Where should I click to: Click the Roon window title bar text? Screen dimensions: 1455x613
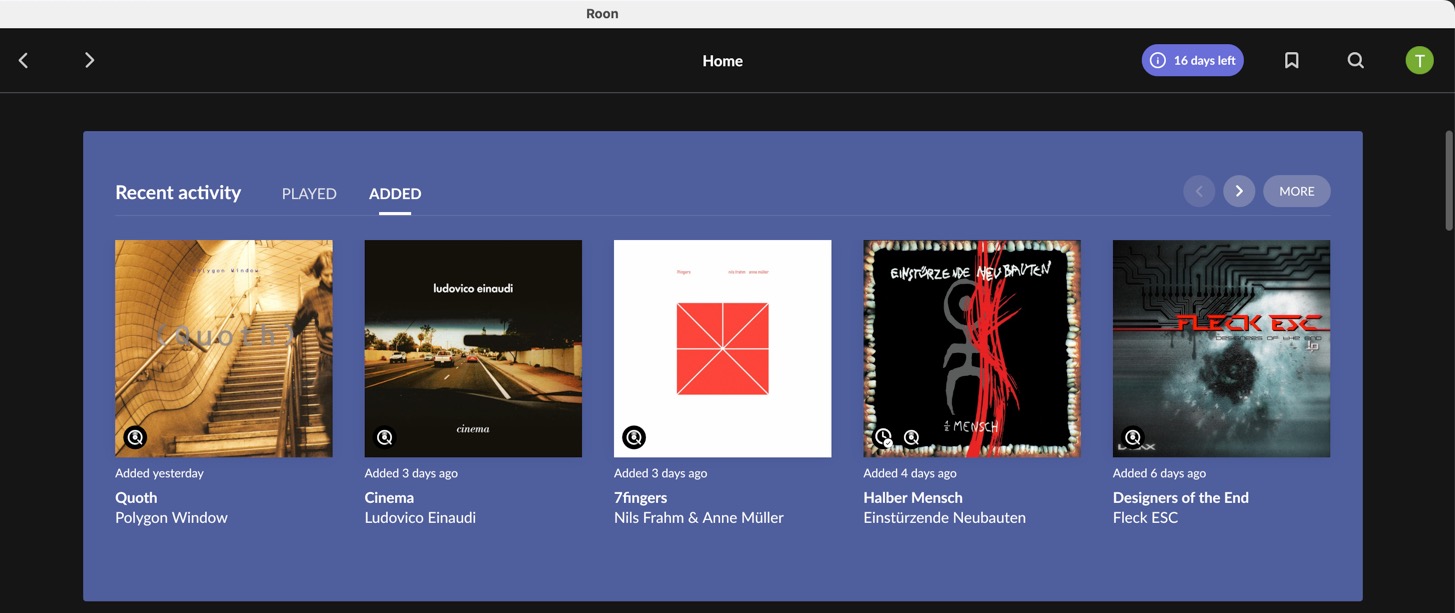pos(602,14)
